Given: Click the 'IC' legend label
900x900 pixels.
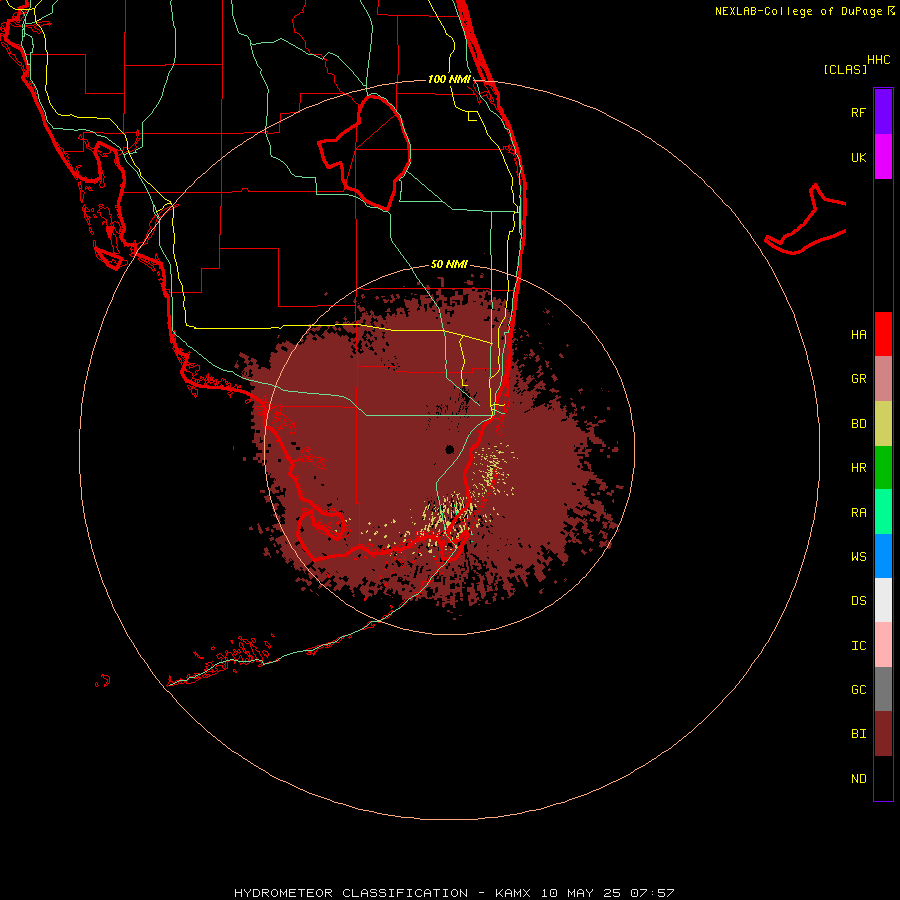Looking at the screenshot, I should point(858,646).
